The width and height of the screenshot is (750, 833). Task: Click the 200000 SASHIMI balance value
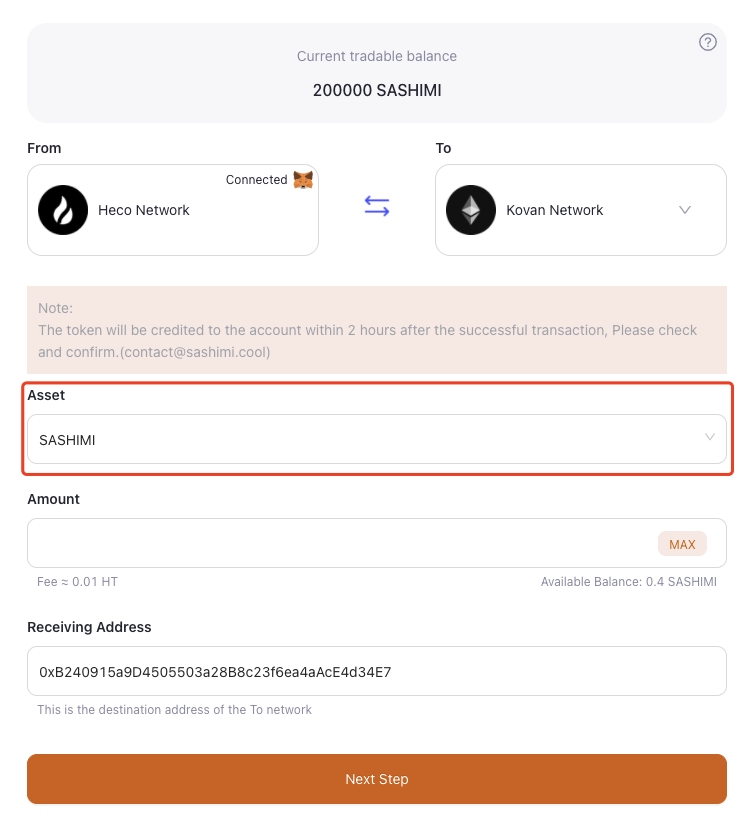point(377,90)
